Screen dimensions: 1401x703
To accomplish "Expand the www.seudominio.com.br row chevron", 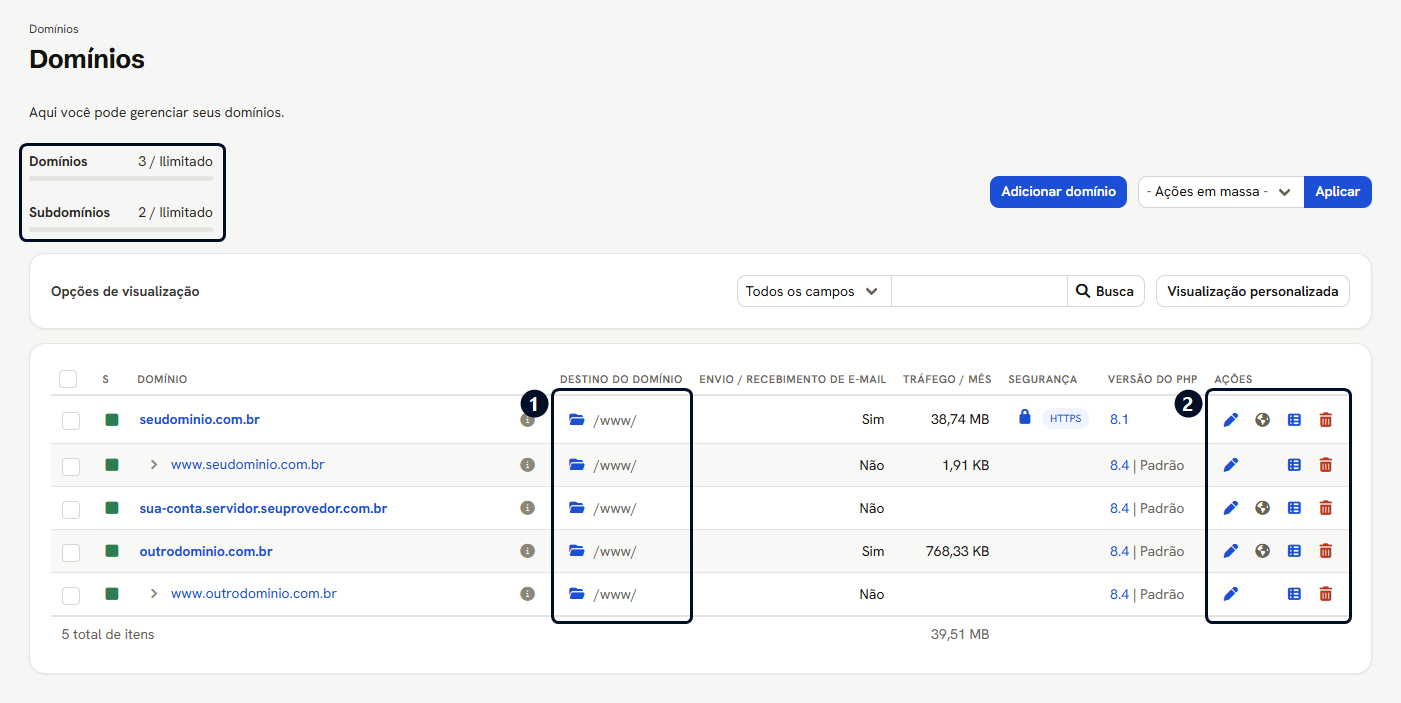I will coord(154,465).
